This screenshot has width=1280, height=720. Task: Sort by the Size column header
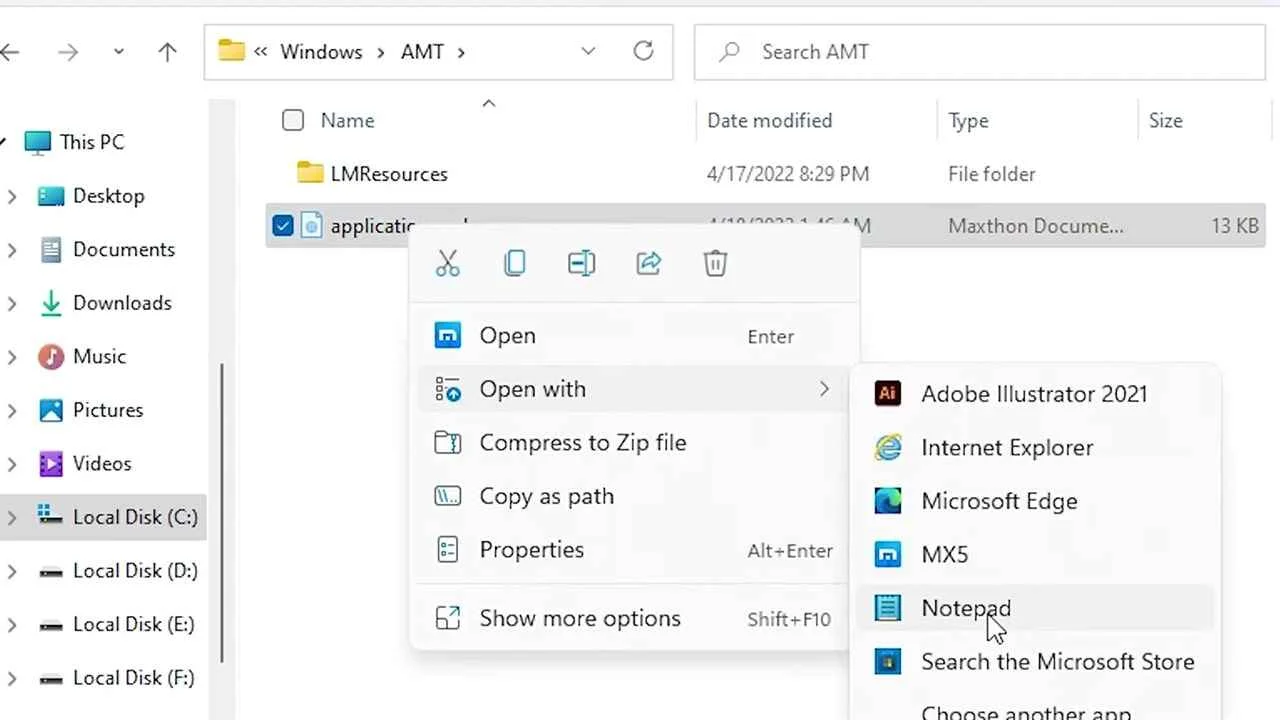pos(1166,120)
